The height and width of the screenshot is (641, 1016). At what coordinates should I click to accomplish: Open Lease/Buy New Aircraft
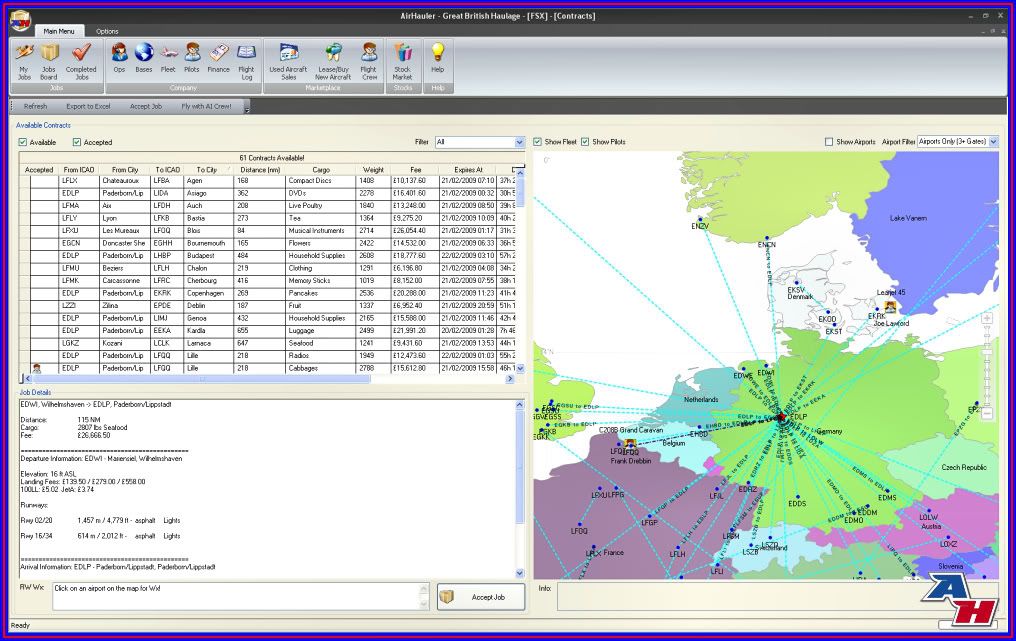[x=333, y=62]
